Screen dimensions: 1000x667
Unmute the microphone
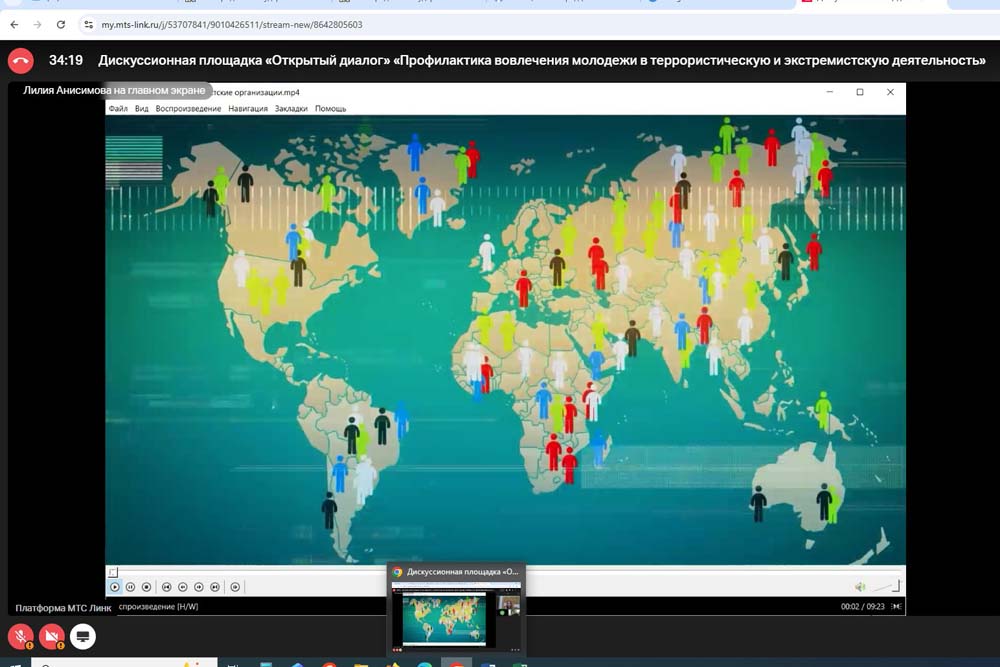[x=20, y=636]
